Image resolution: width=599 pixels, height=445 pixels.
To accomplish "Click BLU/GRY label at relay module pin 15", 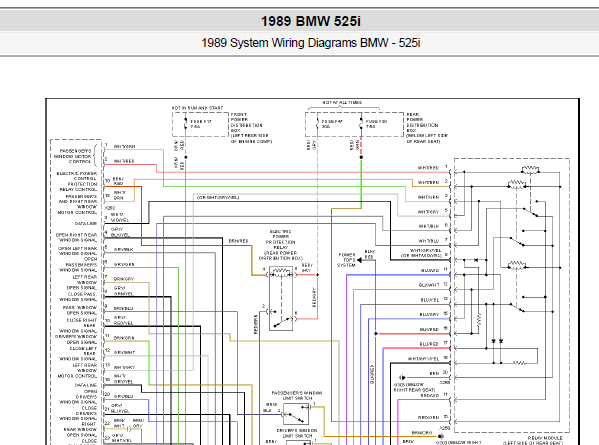I will tap(429, 314).
